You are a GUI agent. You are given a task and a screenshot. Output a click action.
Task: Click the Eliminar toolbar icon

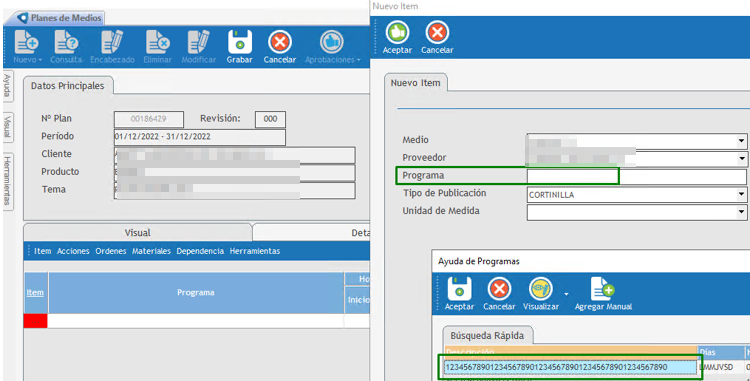pos(157,47)
